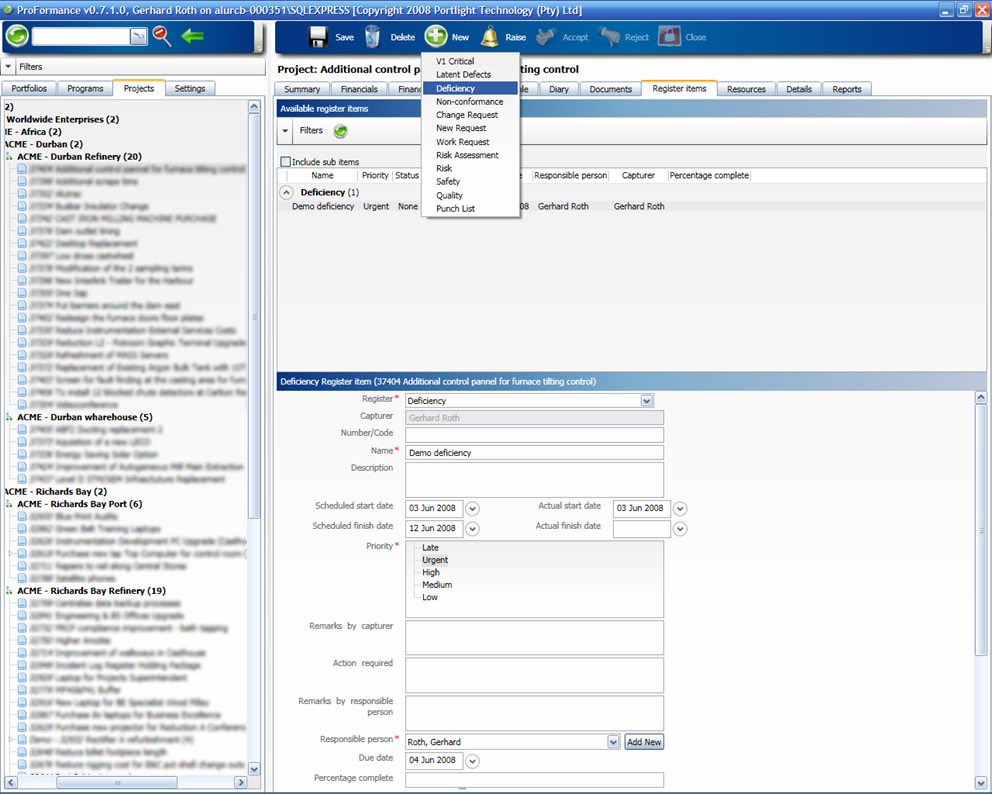Select V1 Critical from New menu
This screenshot has height=794, width=992.
pos(455,61)
